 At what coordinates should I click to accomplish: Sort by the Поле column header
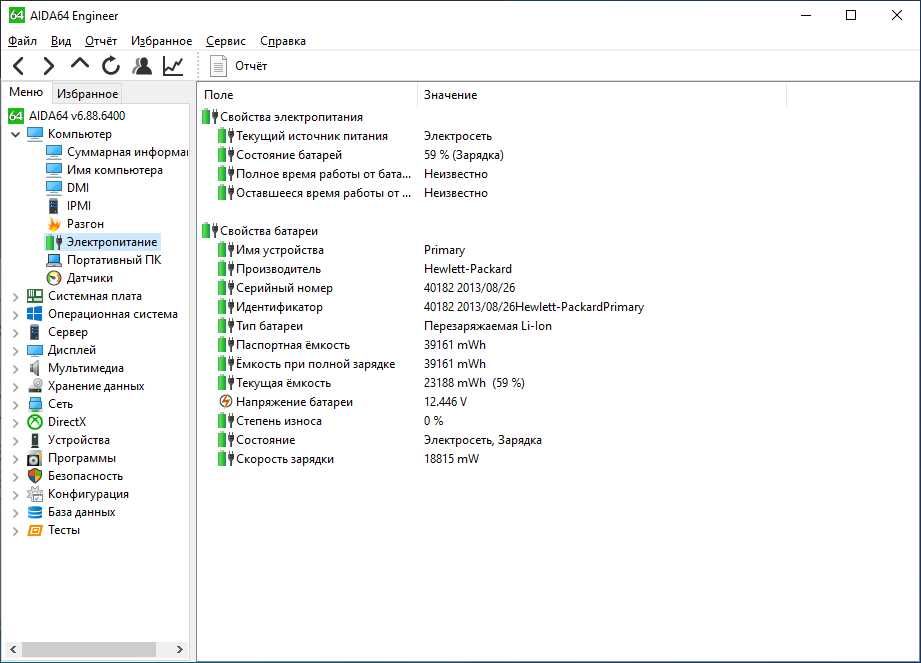[308, 95]
